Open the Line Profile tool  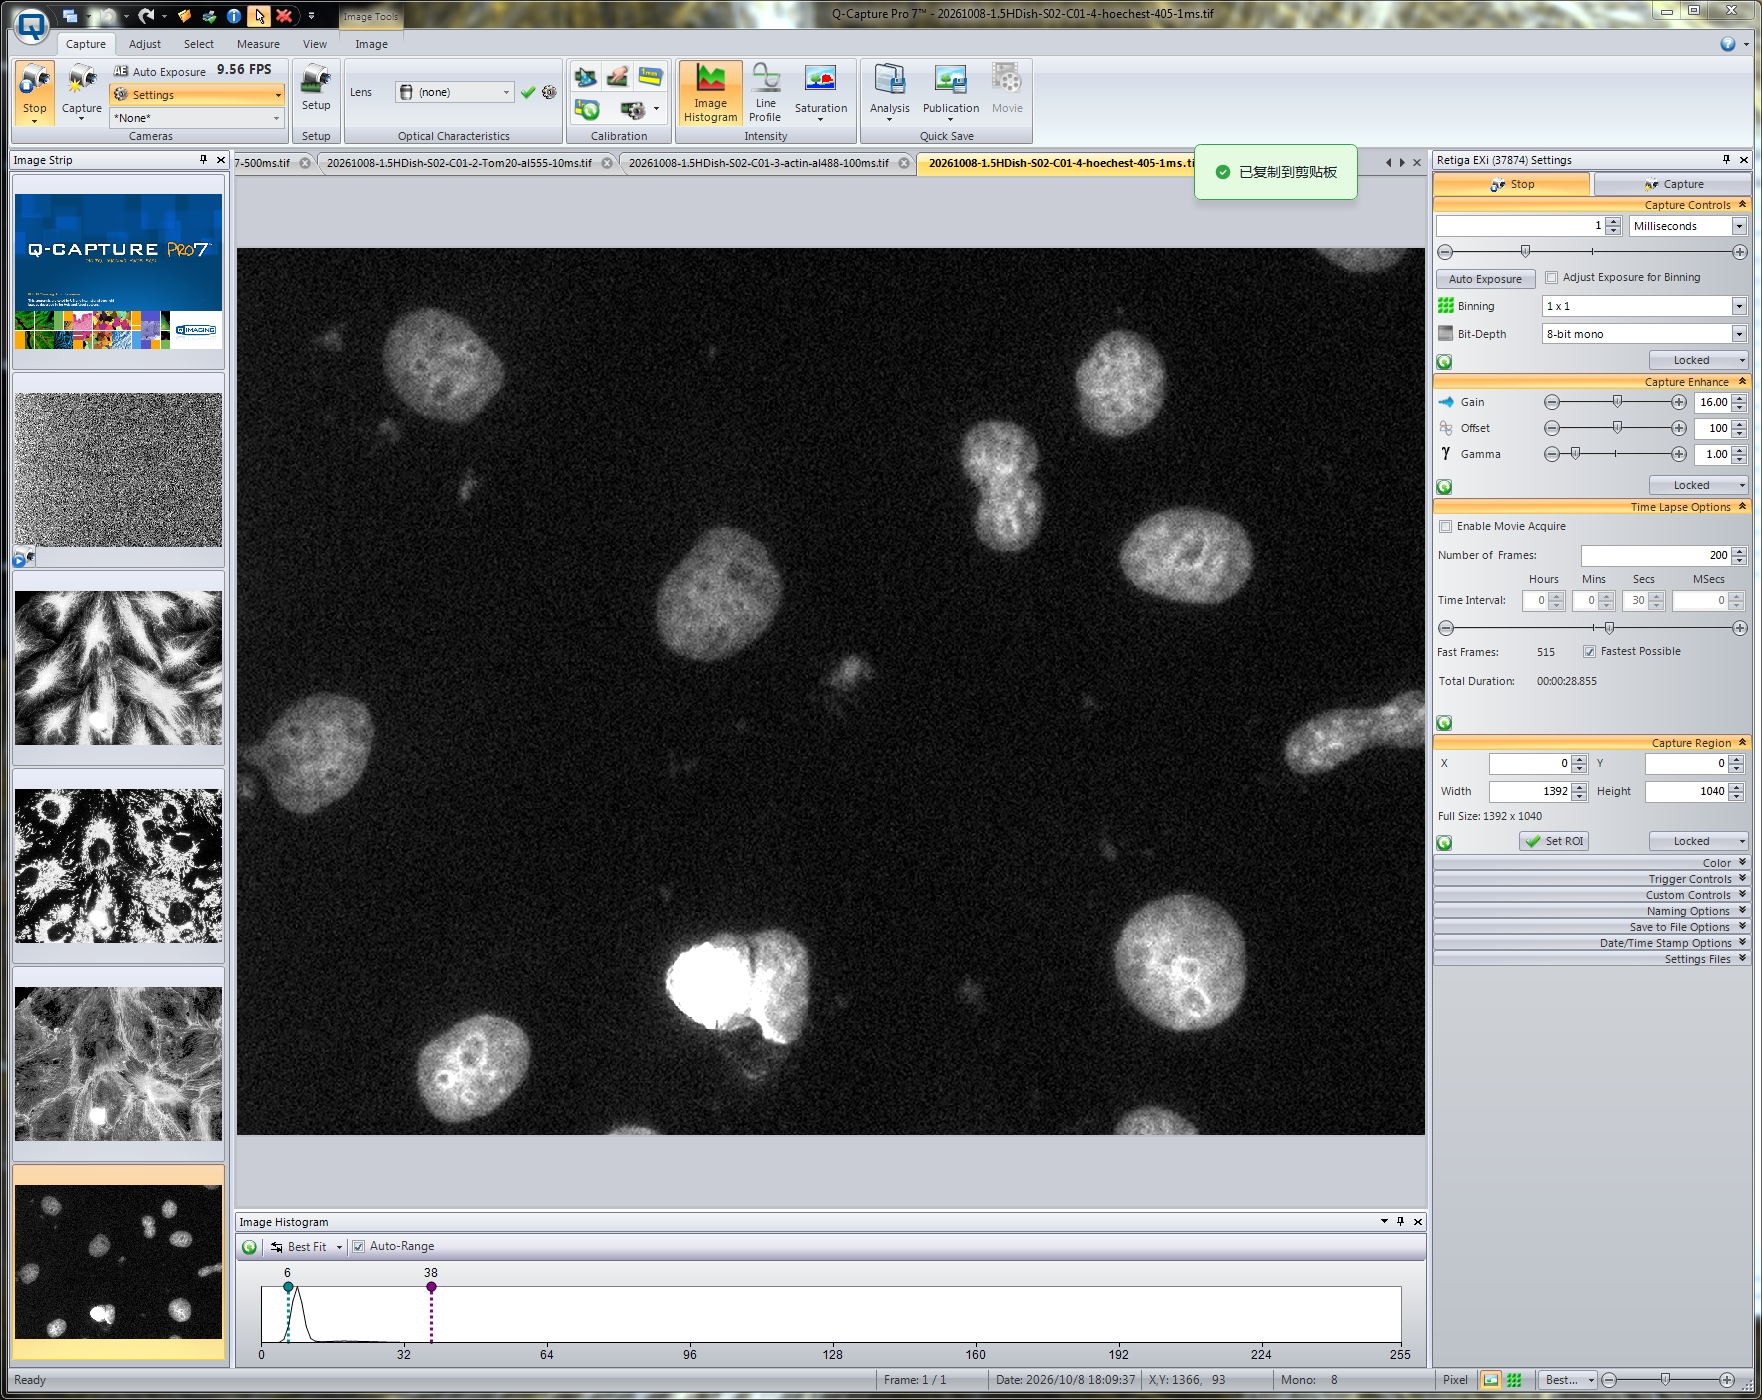765,92
